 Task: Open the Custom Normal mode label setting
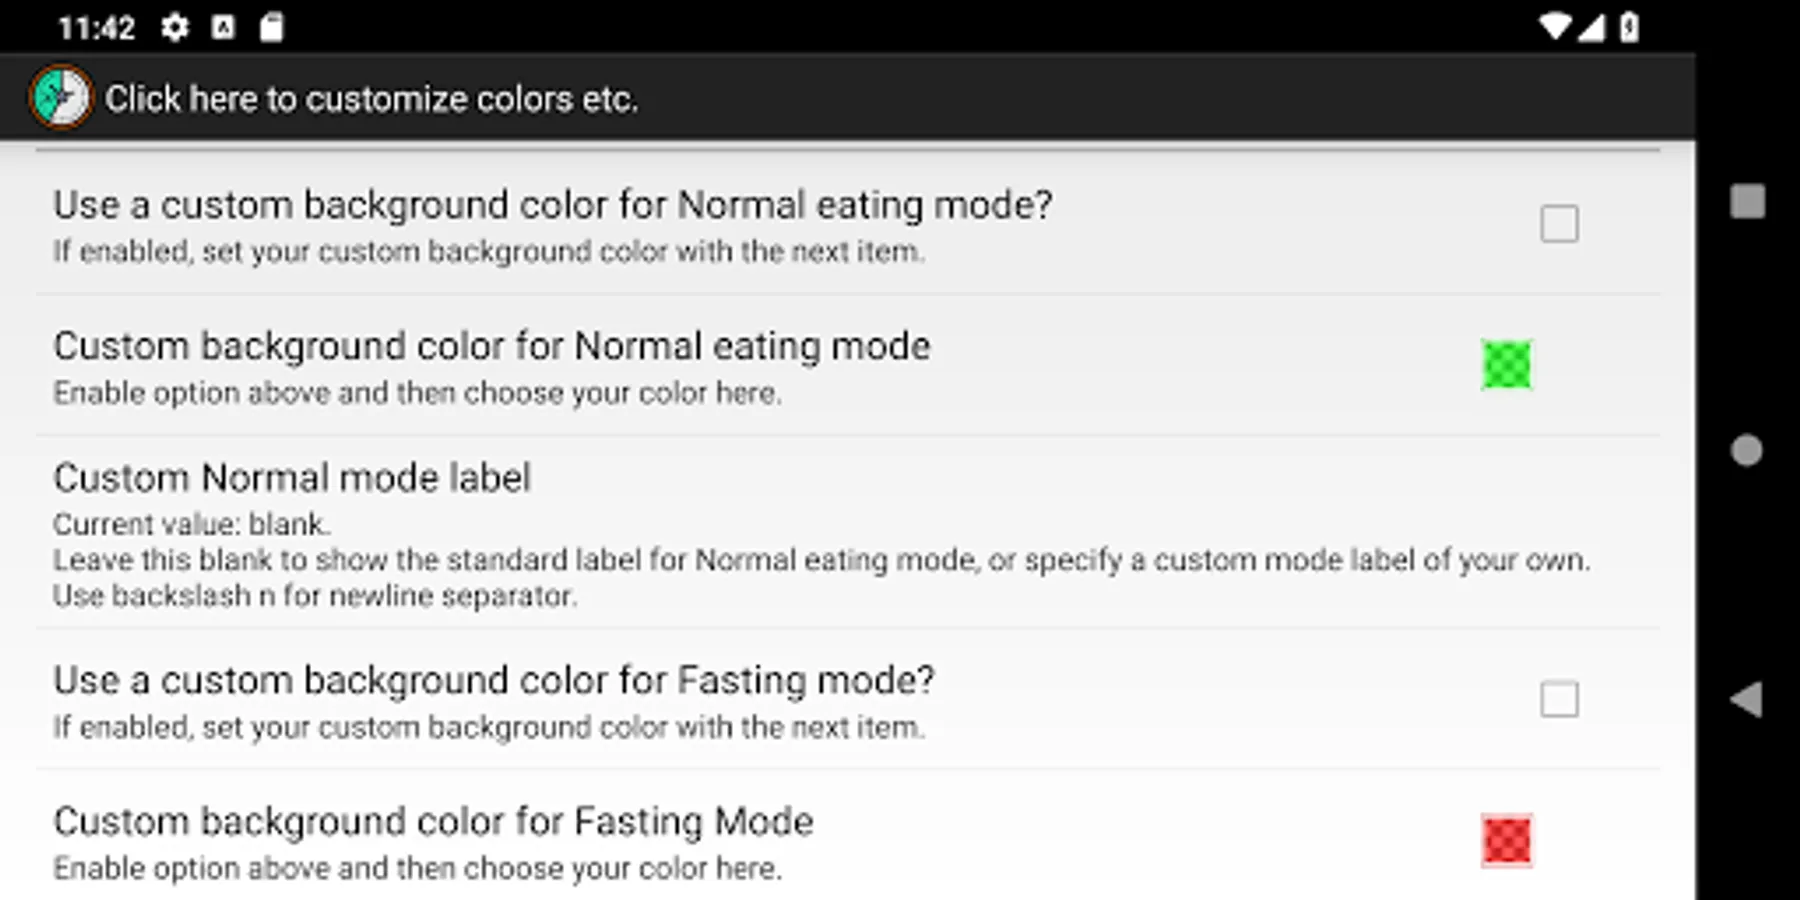click(x=291, y=479)
